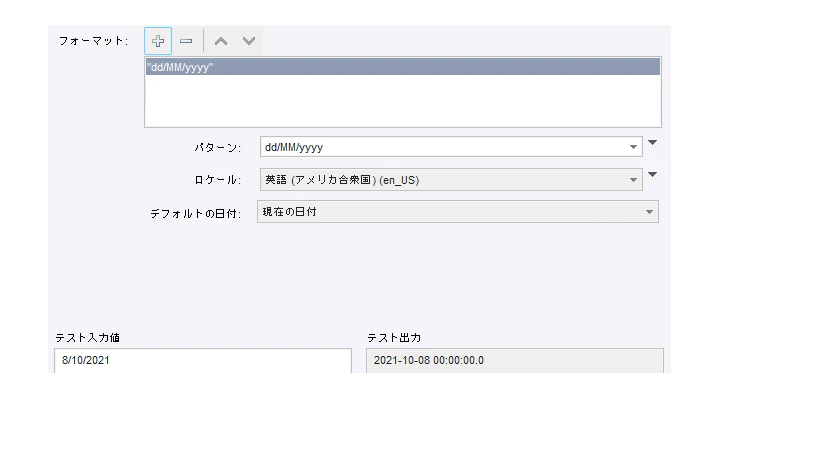The width and height of the screenshot is (819, 460).
Task: Click the テスト入力値 field with 8/10/2021
Action: click(x=203, y=361)
